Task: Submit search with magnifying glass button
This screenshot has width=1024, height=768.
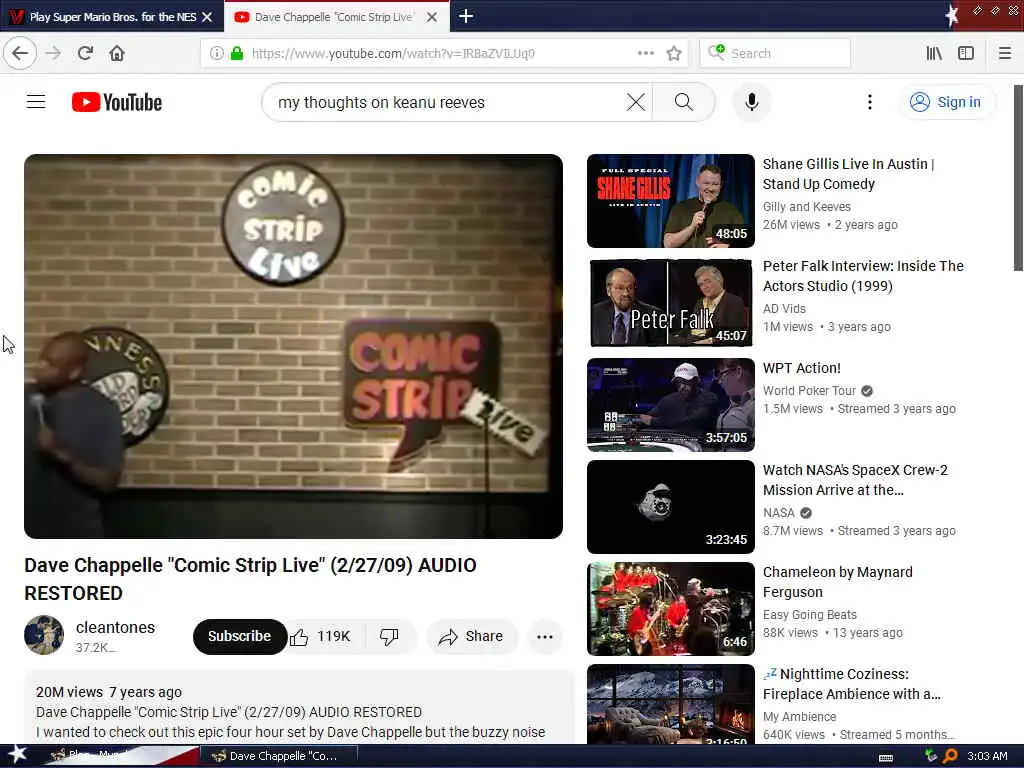Action: tap(684, 102)
